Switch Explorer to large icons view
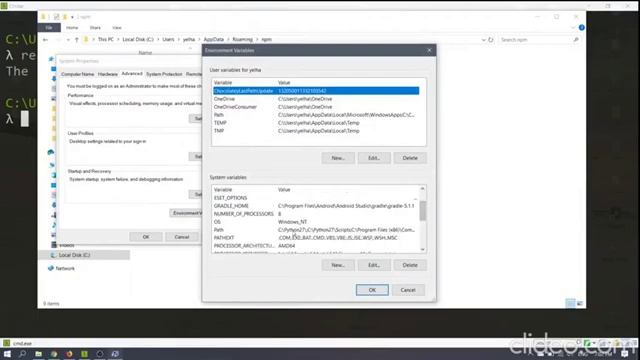This screenshot has height=360, width=640. tap(580, 303)
